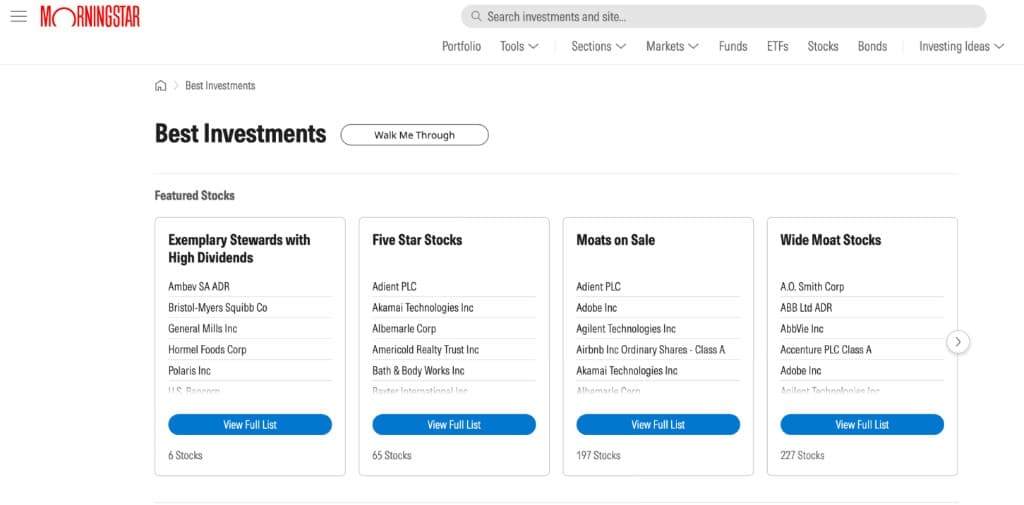Image resolution: width=1024 pixels, height=505 pixels.
Task: Select Agilent Technologies in Moats on Sale
Action: tap(626, 329)
